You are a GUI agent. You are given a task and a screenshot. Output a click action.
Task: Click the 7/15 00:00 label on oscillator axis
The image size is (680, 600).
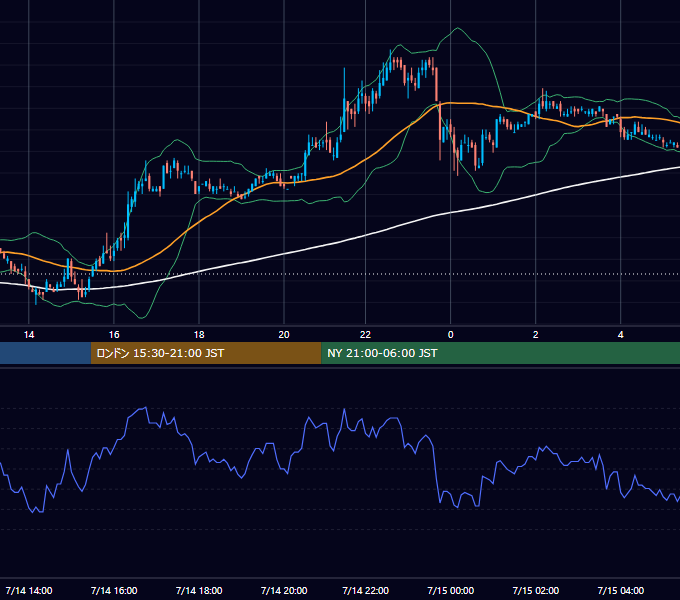[450, 590]
